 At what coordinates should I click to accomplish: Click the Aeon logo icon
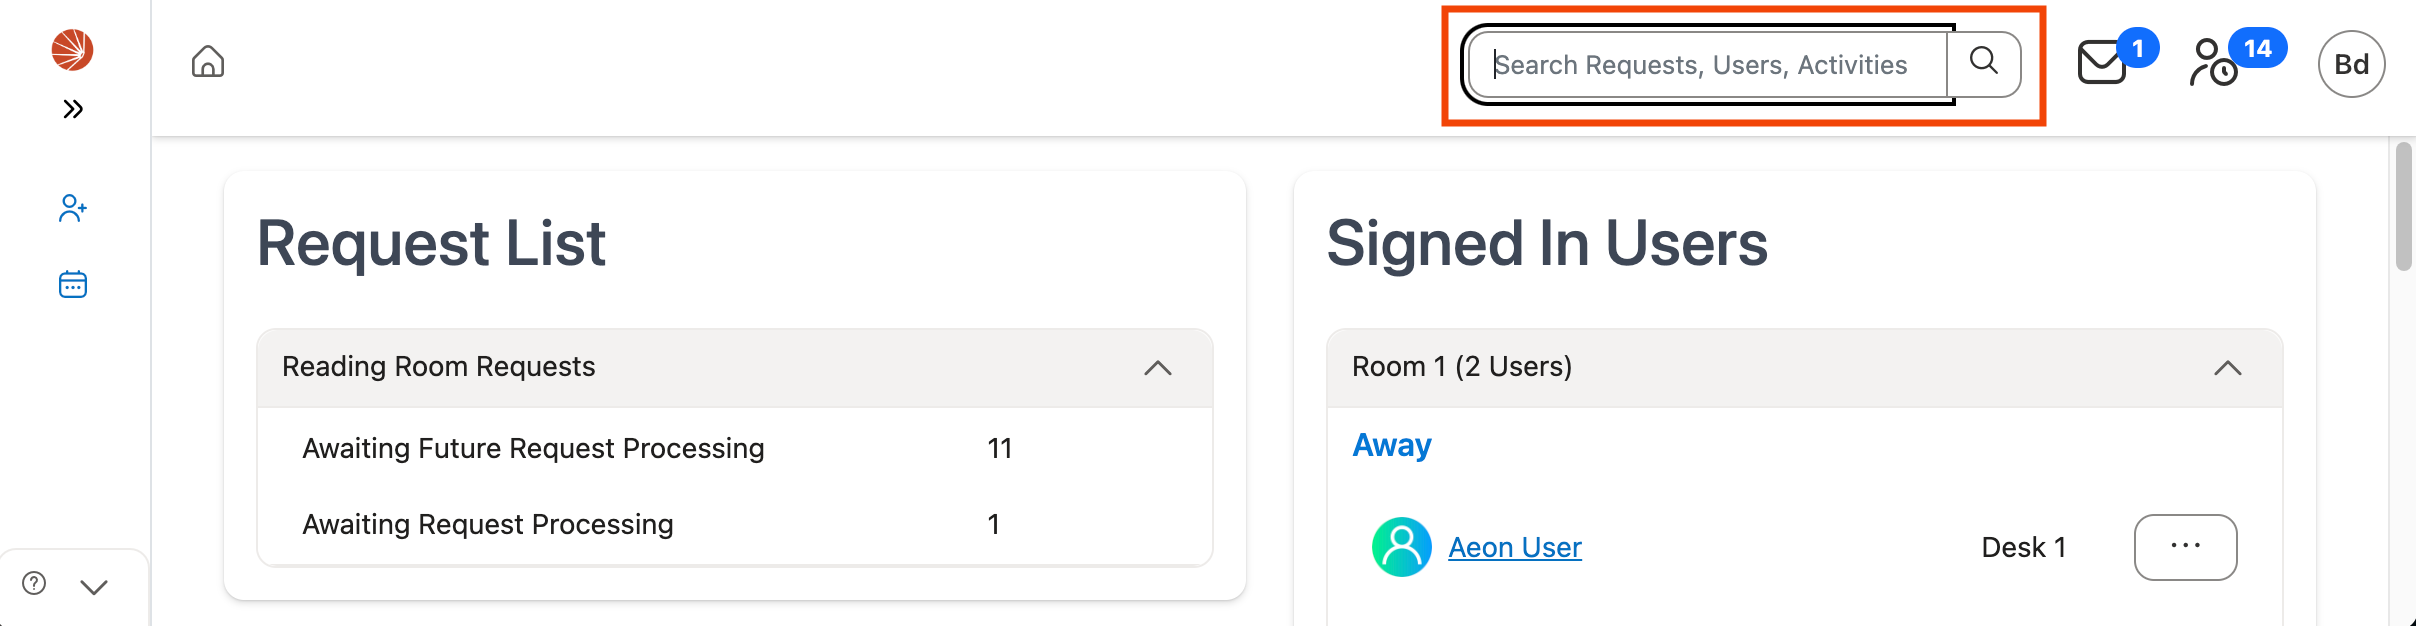[x=72, y=49]
